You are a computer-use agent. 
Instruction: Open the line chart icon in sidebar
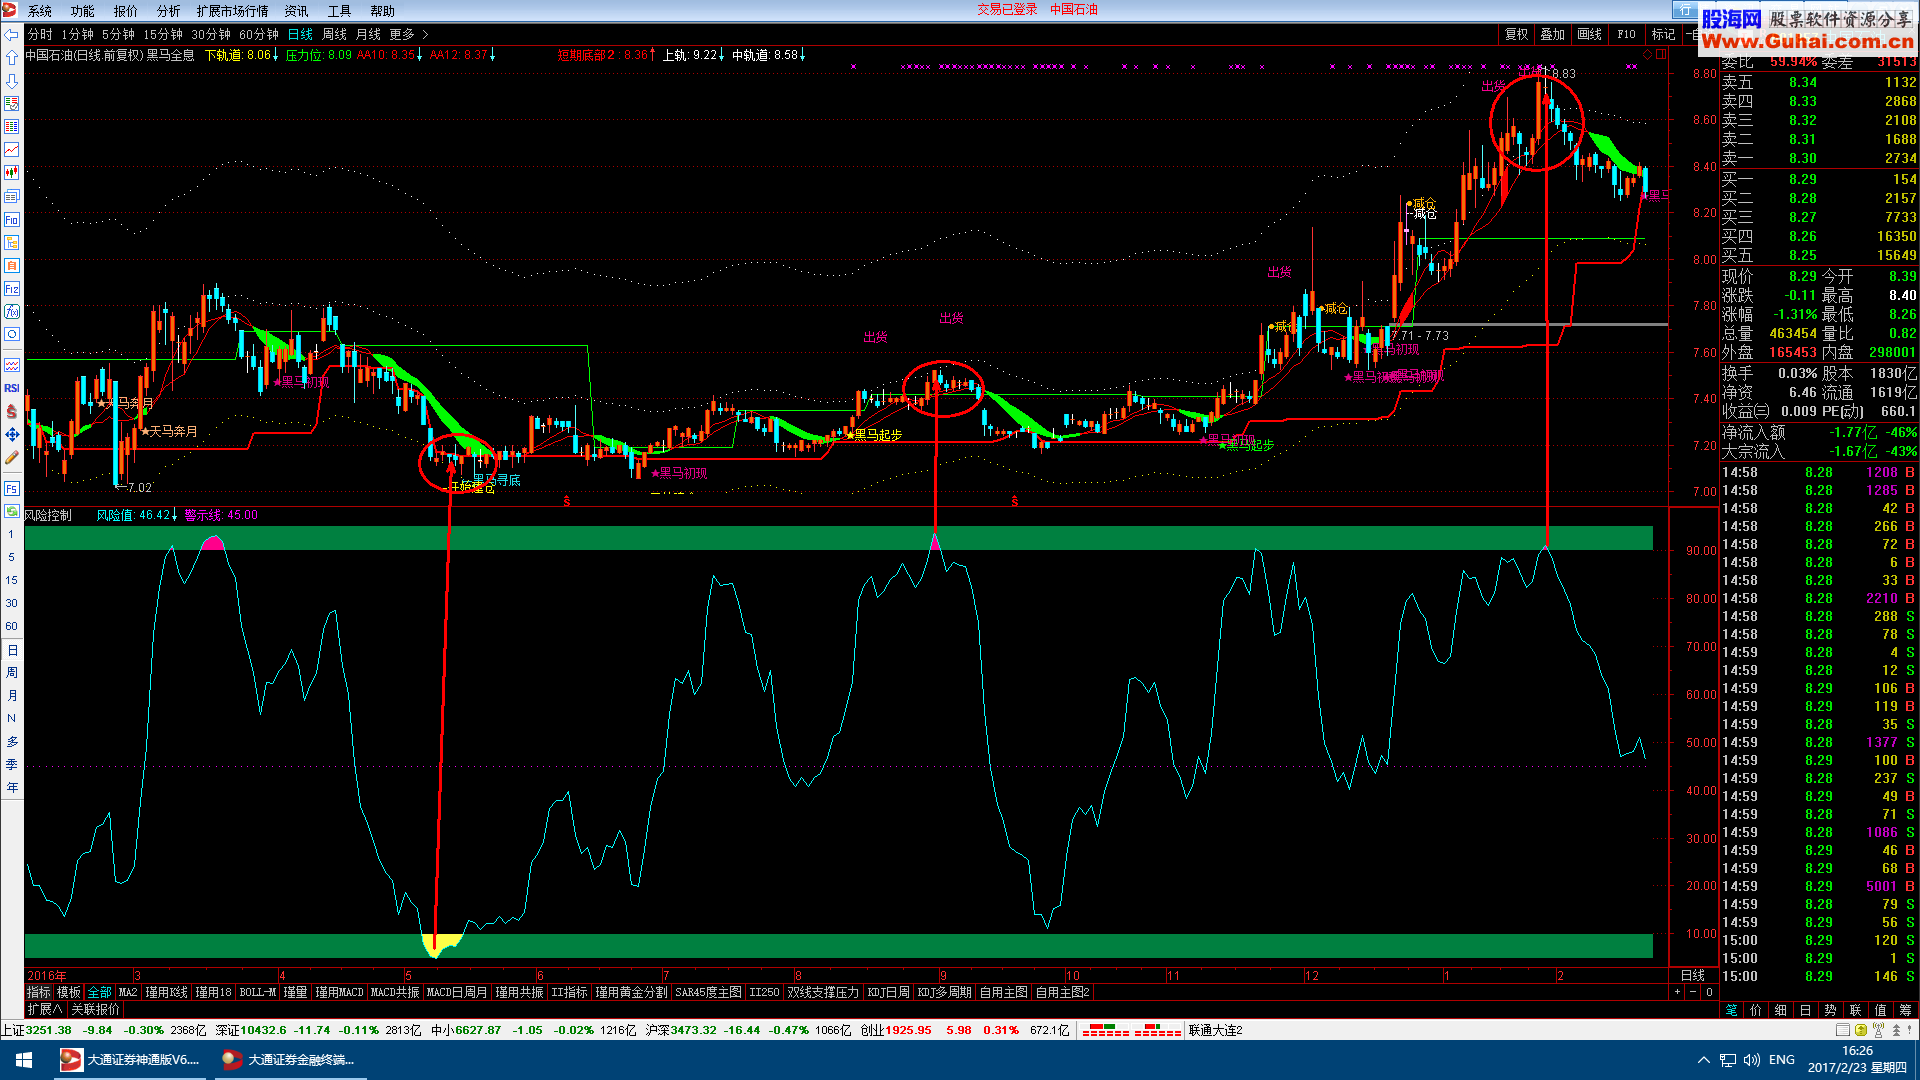tap(11, 149)
